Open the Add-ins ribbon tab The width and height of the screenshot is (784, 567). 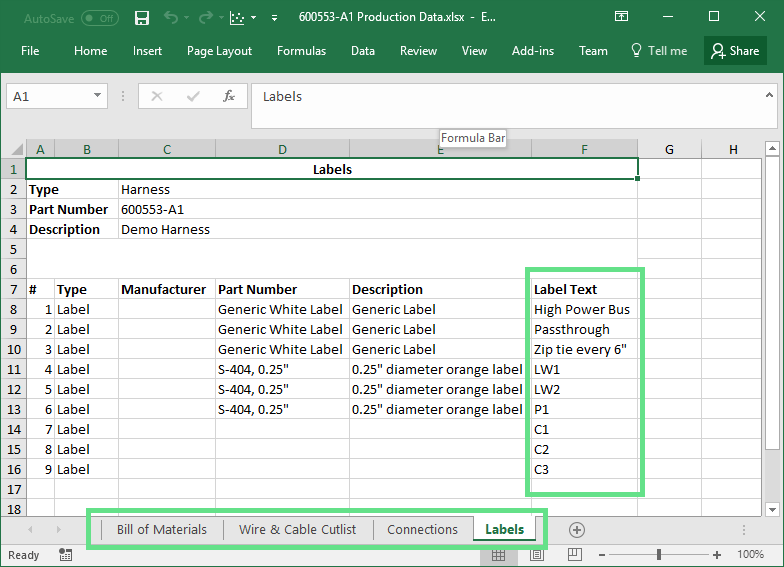tap(532, 51)
